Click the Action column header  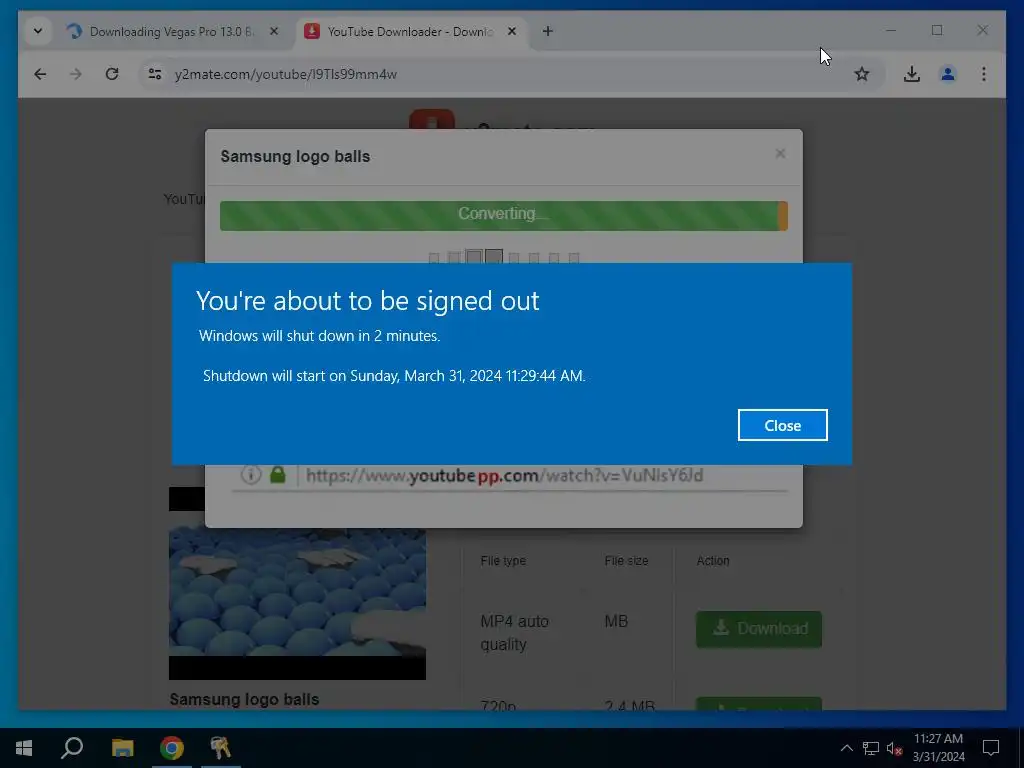(712, 560)
